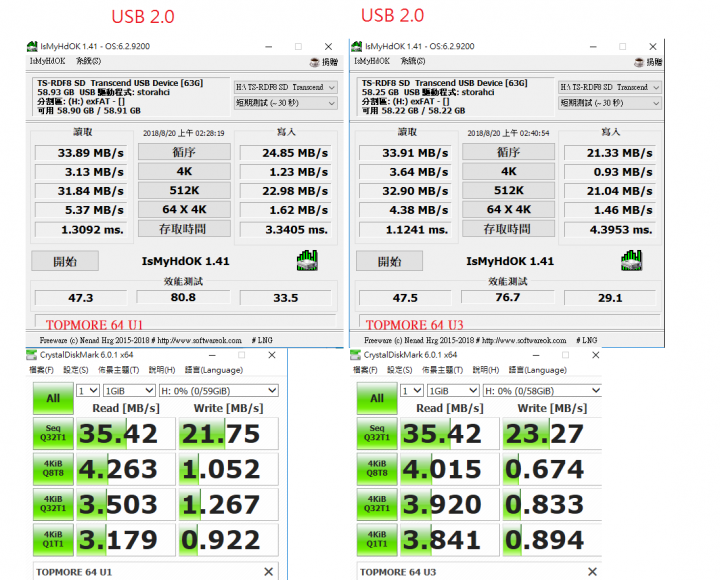The width and height of the screenshot is (720, 580).
Task: Open the 1GiB test size dropdown in right CrystalDiskMark
Action: pyautogui.click(x=453, y=391)
